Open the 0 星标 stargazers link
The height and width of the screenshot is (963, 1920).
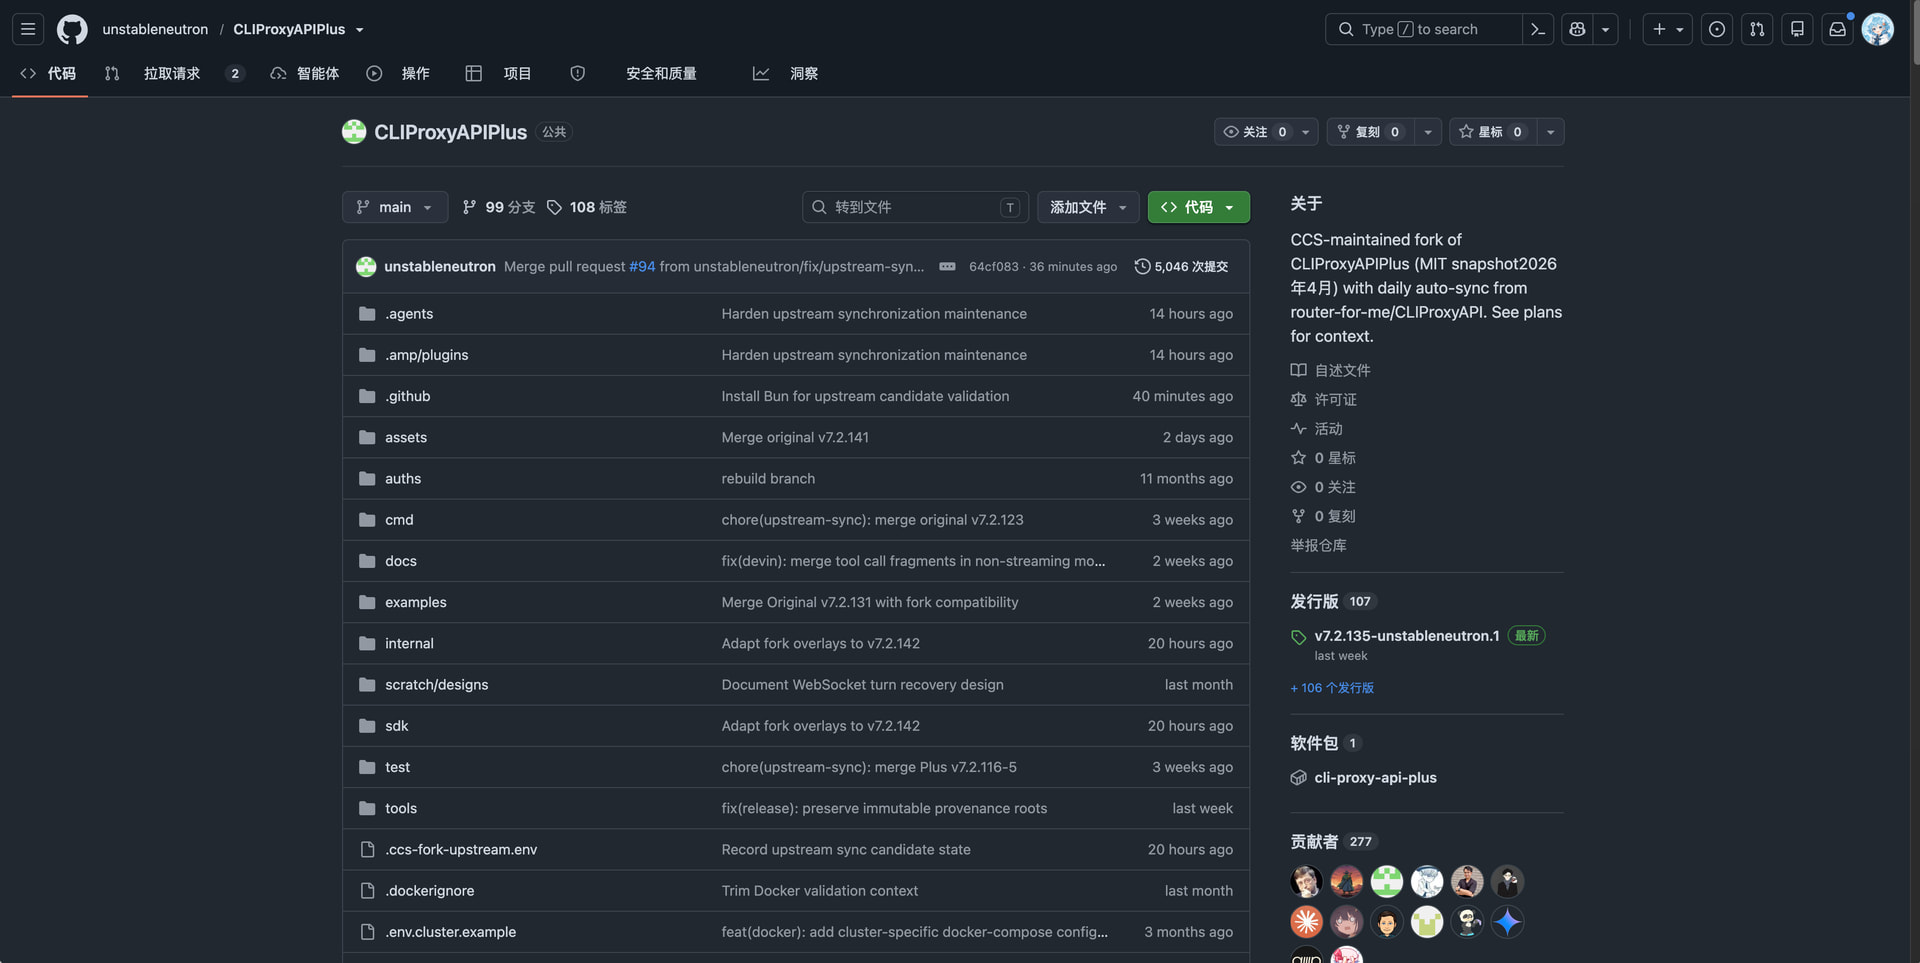click(x=1323, y=457)
